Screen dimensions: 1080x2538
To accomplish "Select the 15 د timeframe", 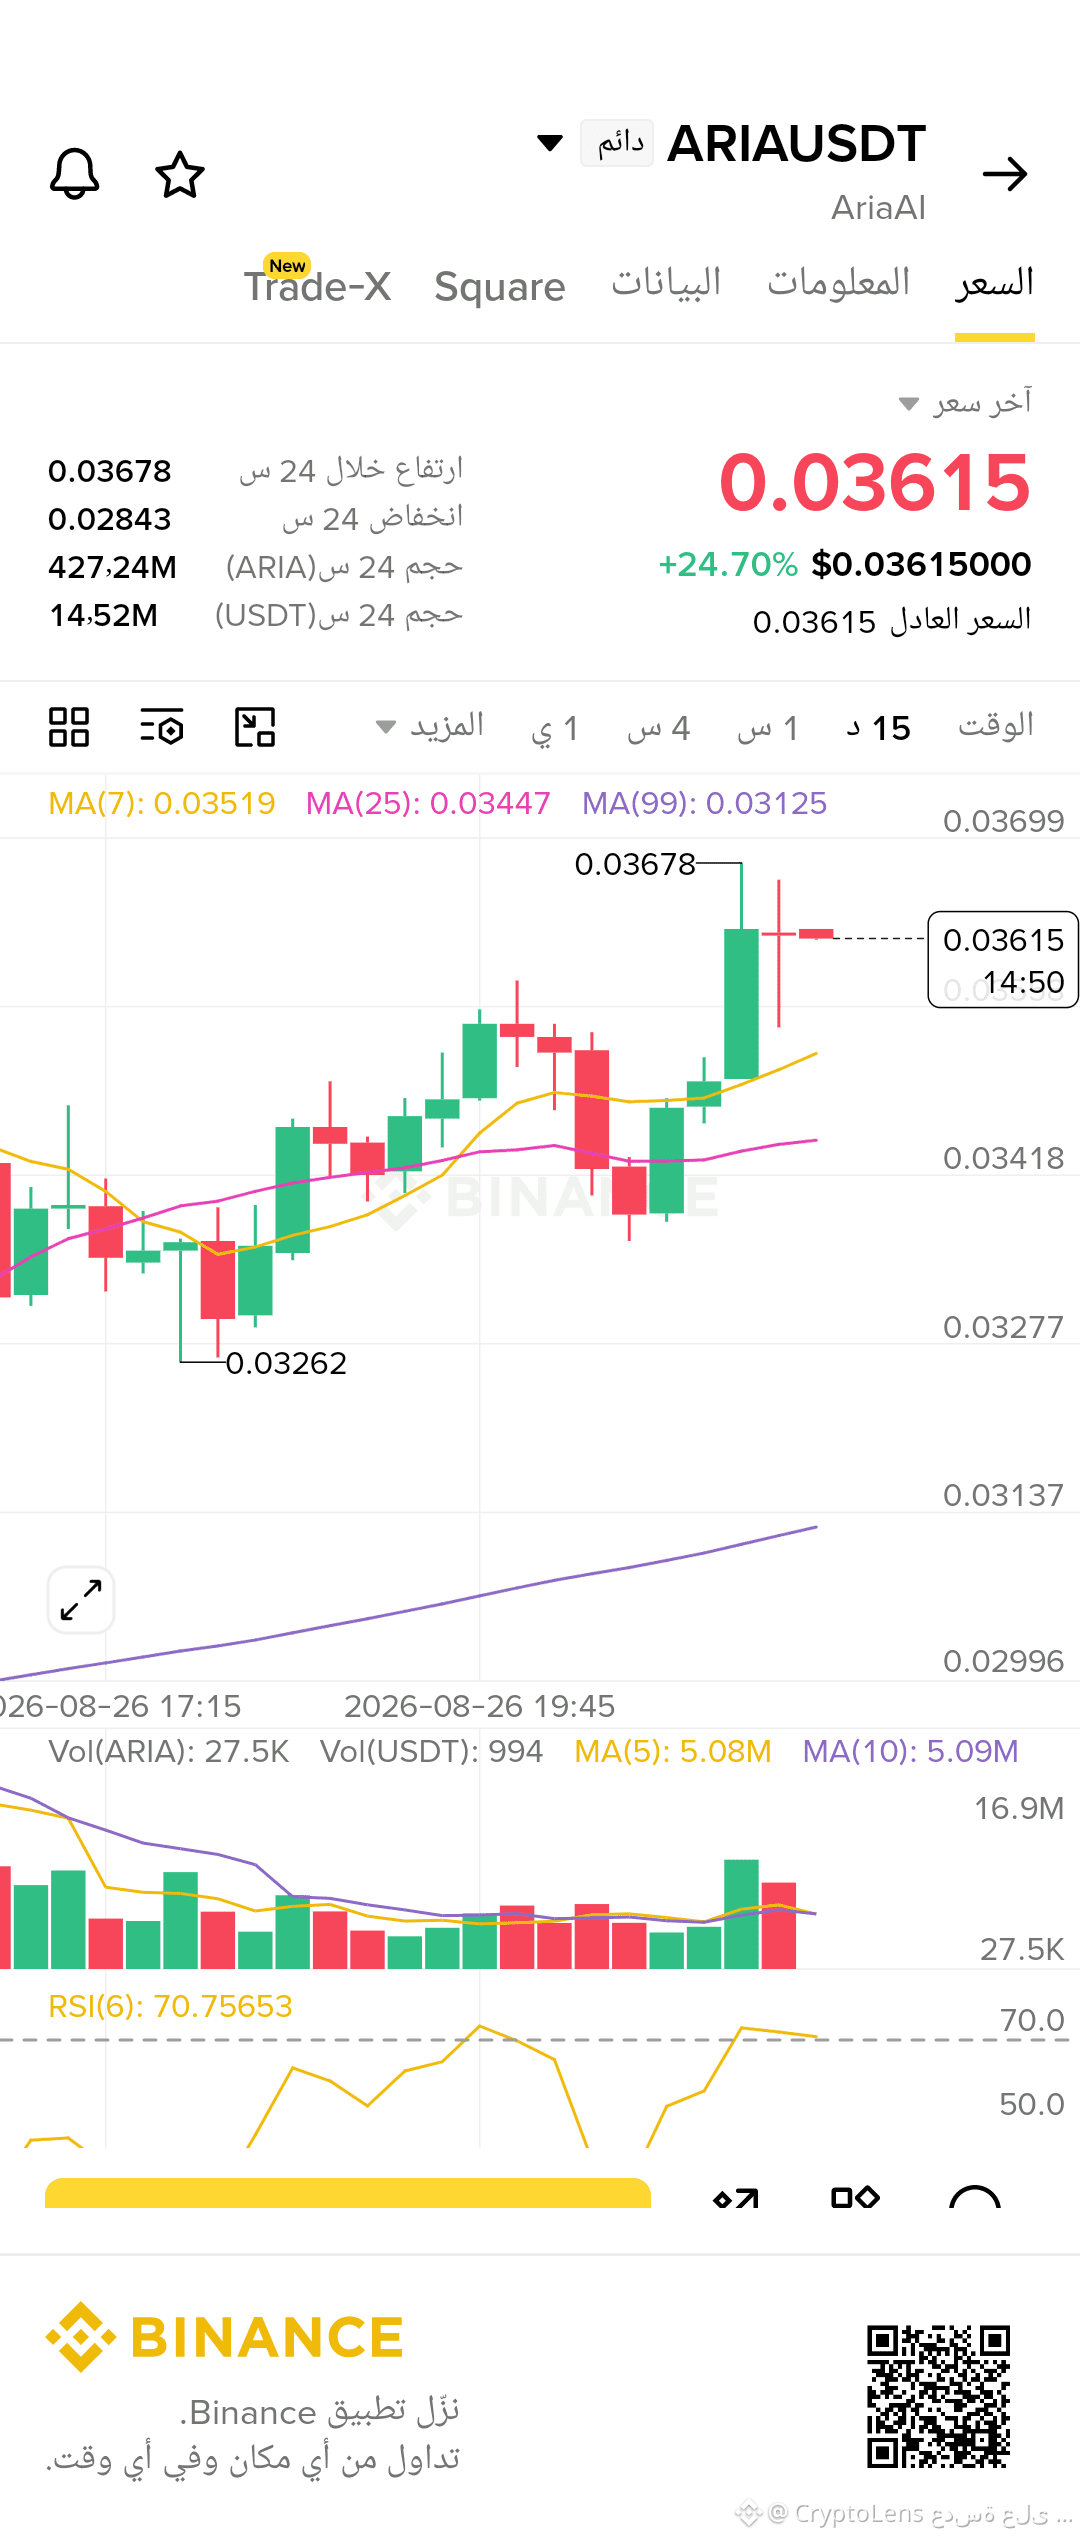I will coord(878,728).
